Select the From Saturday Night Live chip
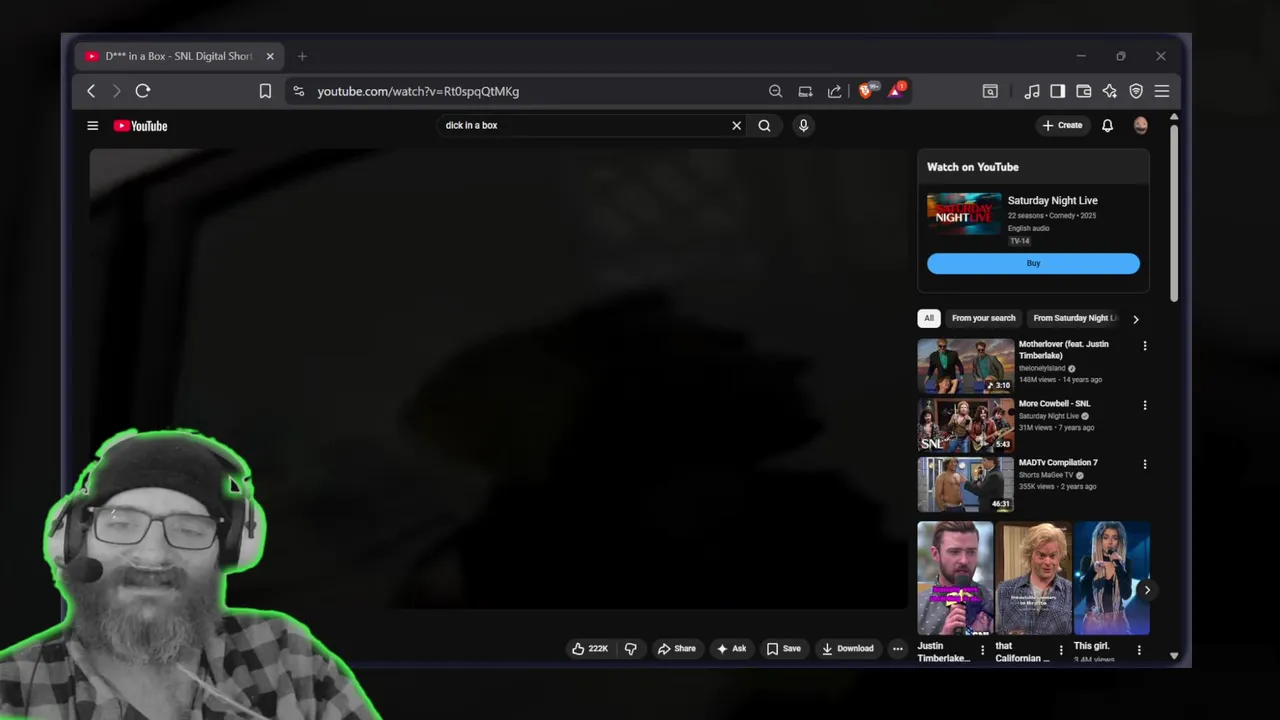The width and height of the screenshot is (1280, 720). (x=1075, y=318)
